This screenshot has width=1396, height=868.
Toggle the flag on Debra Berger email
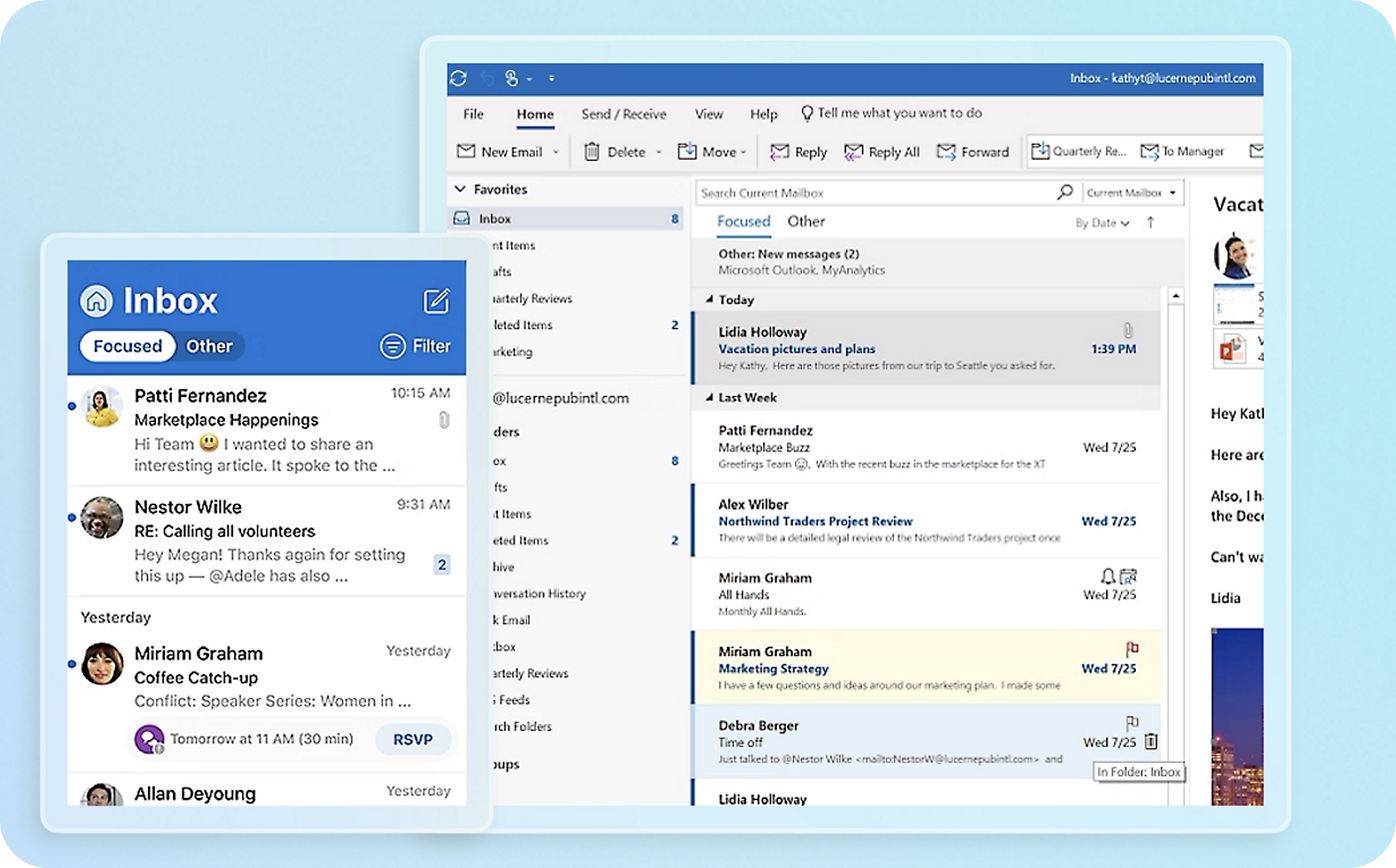coord(1132,723)
